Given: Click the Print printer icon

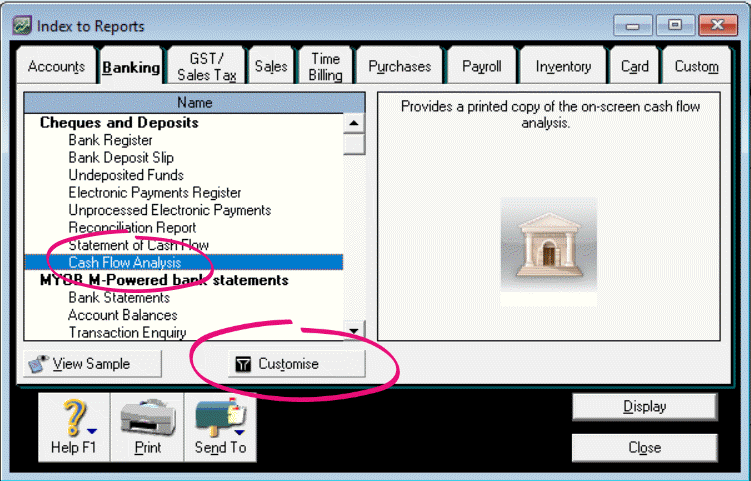Looking at the screenshot, I should point(147,418).
